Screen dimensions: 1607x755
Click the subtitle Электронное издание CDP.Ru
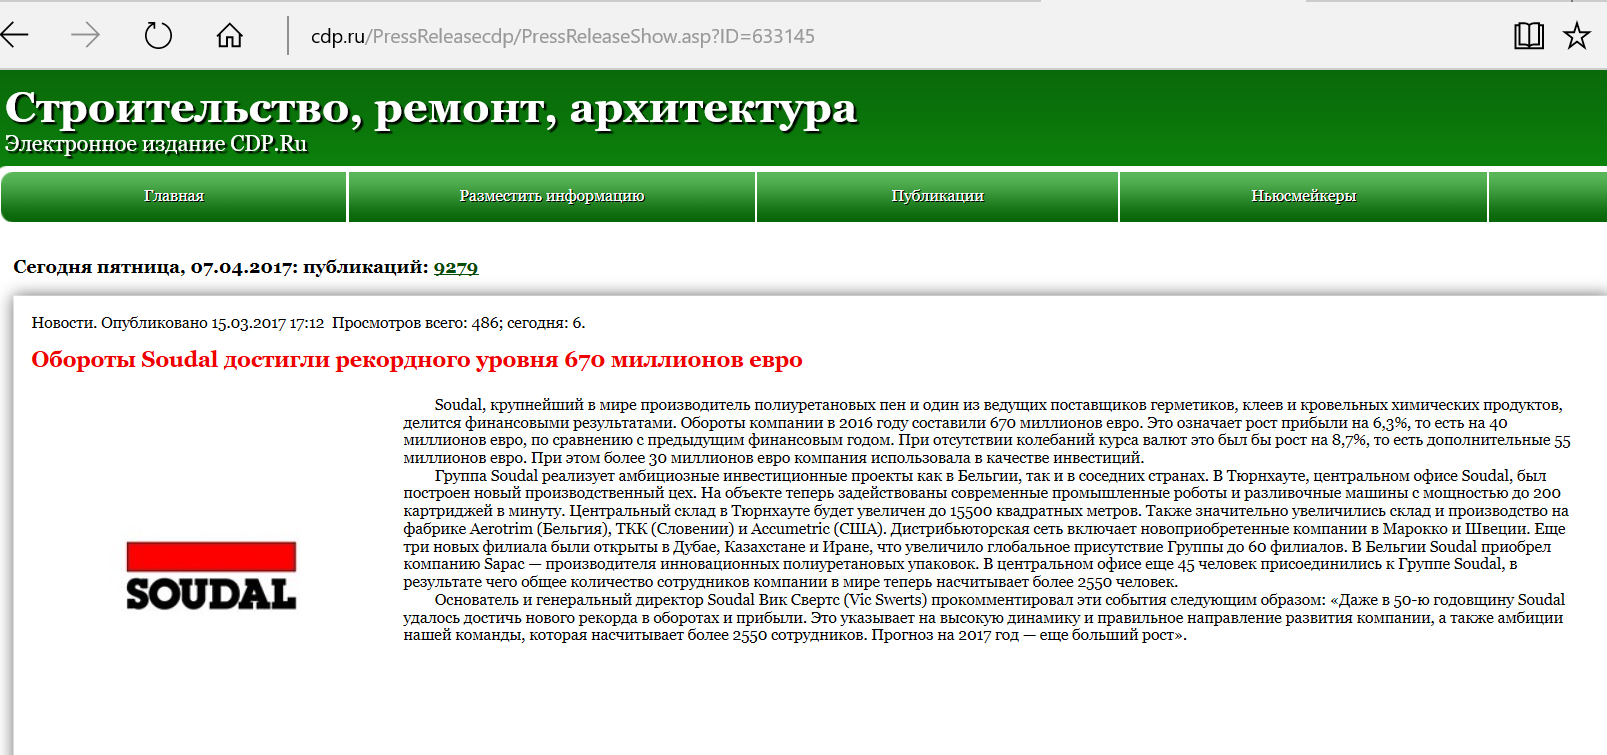coord(156,144)
